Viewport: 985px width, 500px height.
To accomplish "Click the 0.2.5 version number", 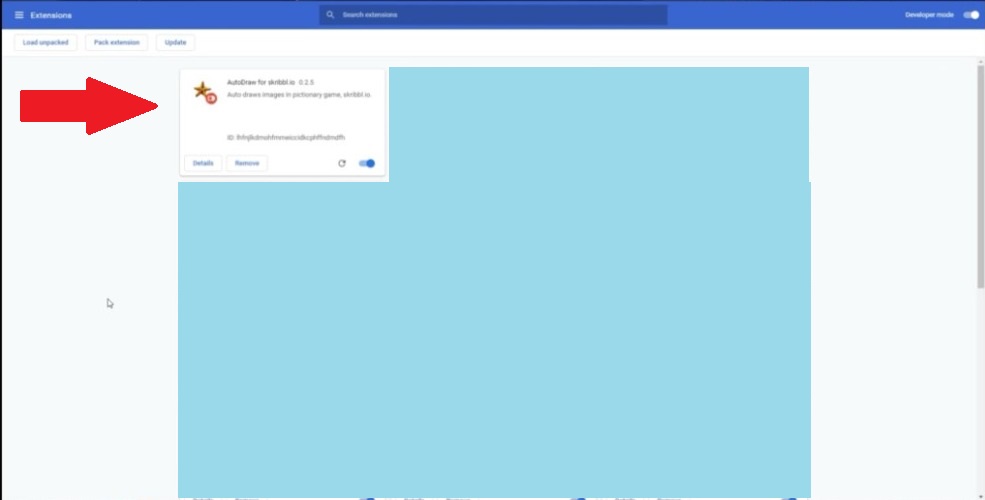I will point(306,82).
